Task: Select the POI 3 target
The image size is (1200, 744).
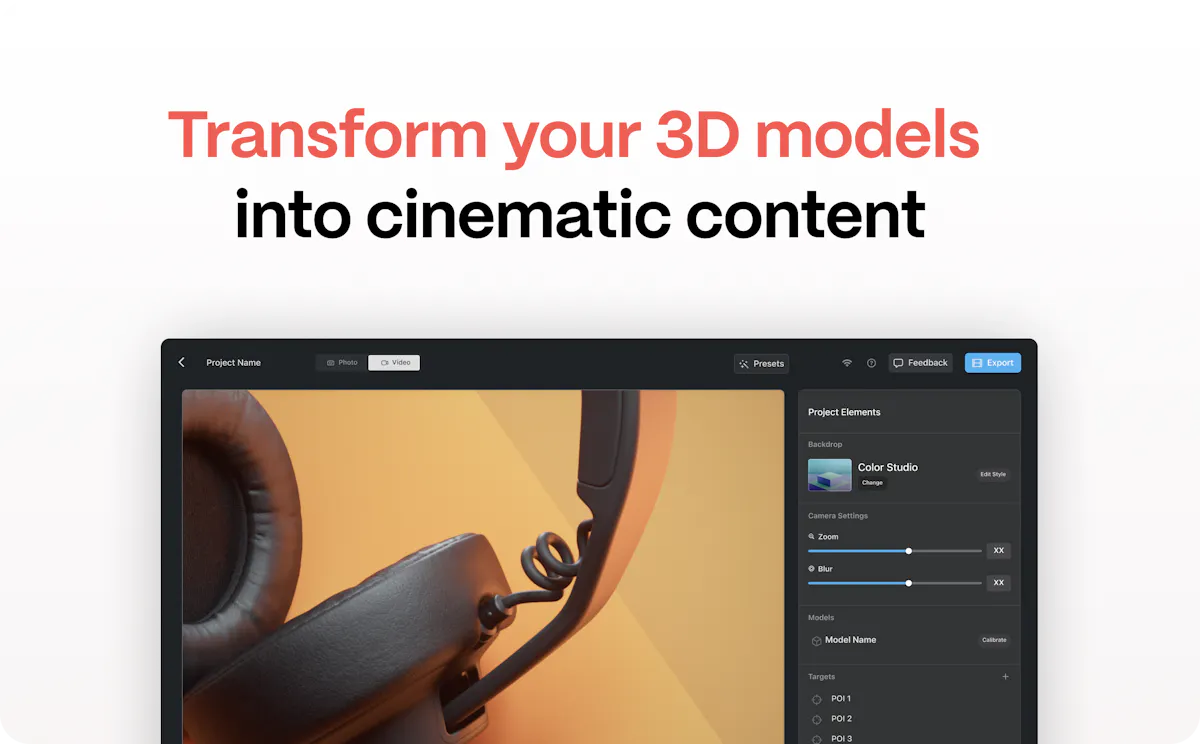Action: [x=841, y=739]
